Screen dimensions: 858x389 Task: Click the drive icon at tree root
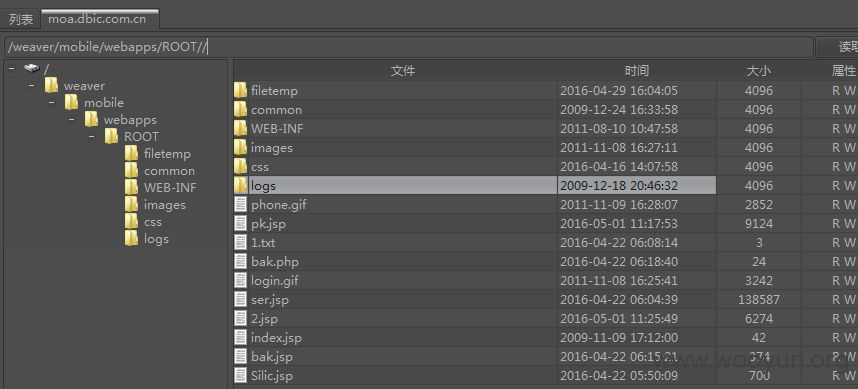(32, 68)
